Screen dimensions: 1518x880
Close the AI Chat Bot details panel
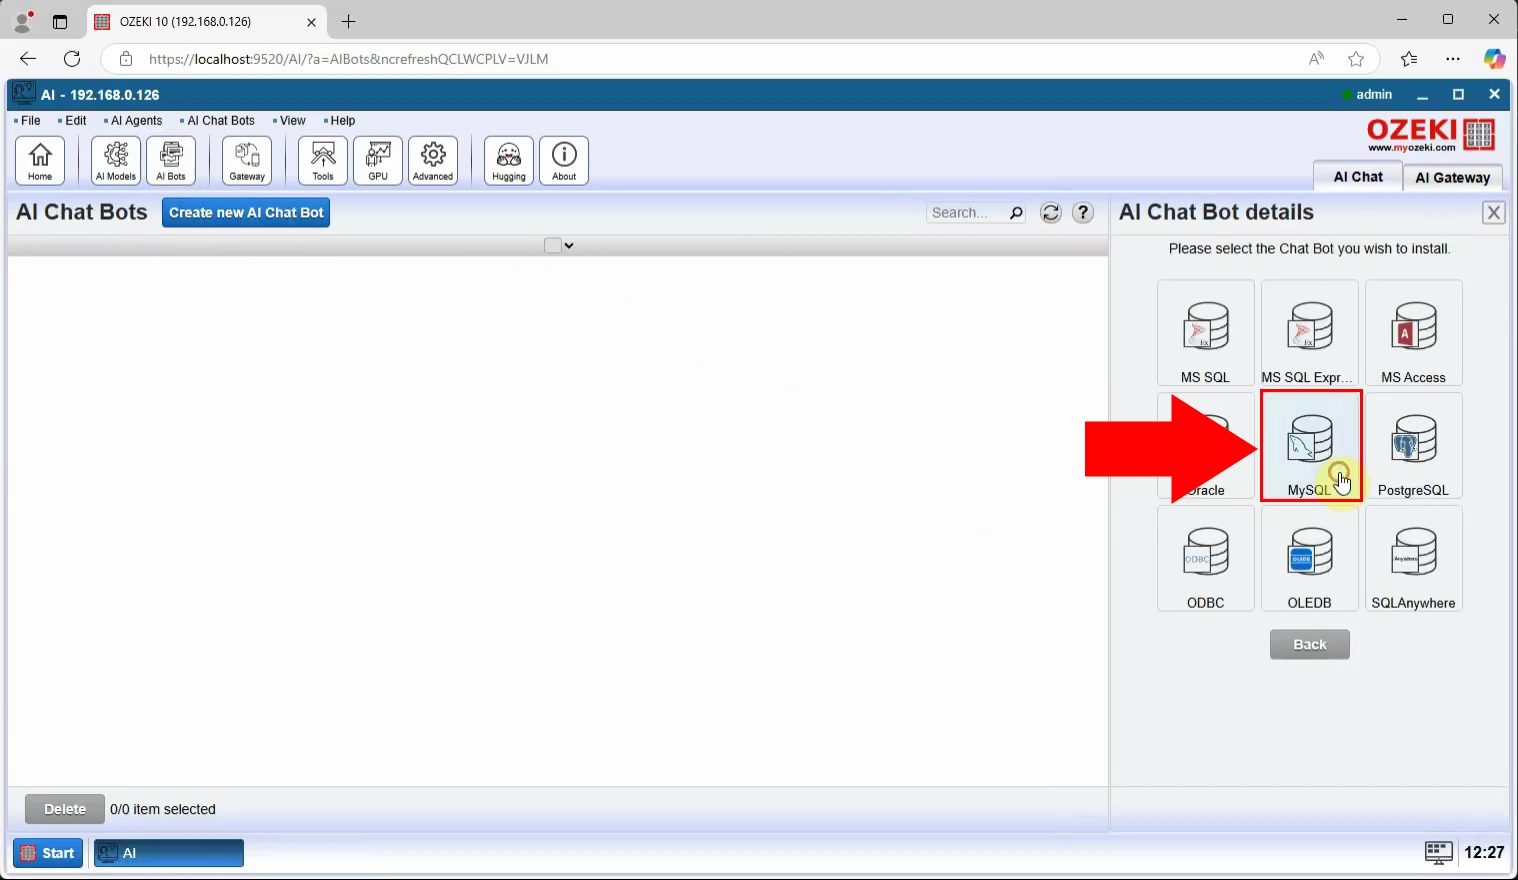(x=1494, y=213)
